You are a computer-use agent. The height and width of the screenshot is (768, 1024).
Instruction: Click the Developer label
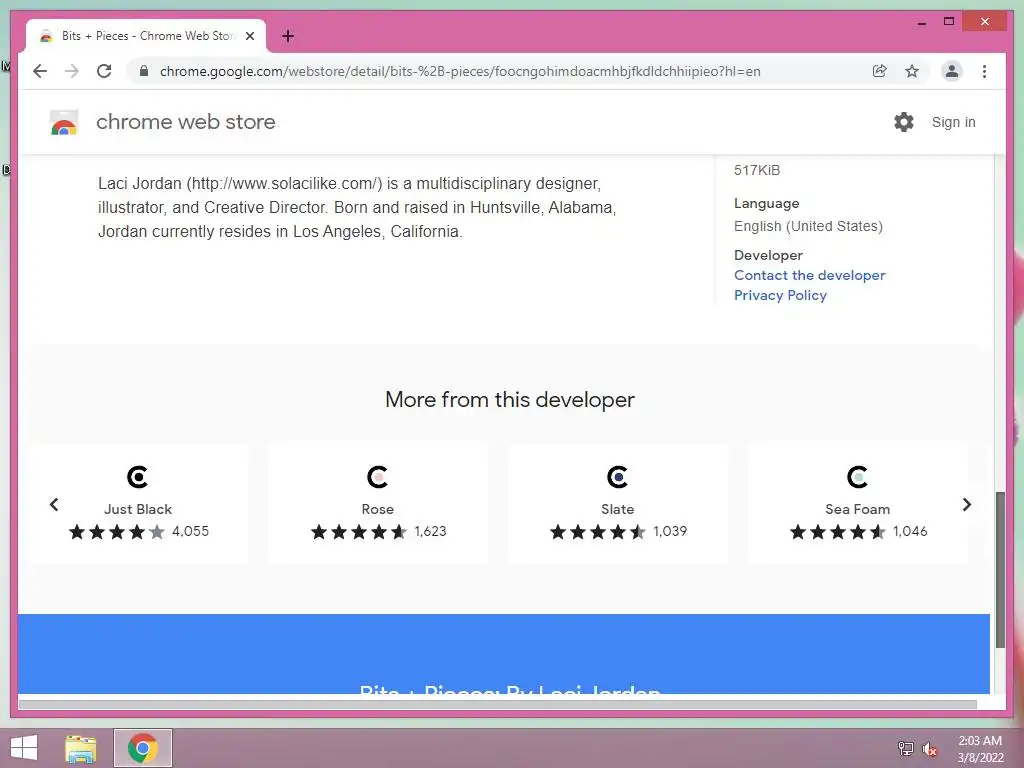click(x=768, y=255)
